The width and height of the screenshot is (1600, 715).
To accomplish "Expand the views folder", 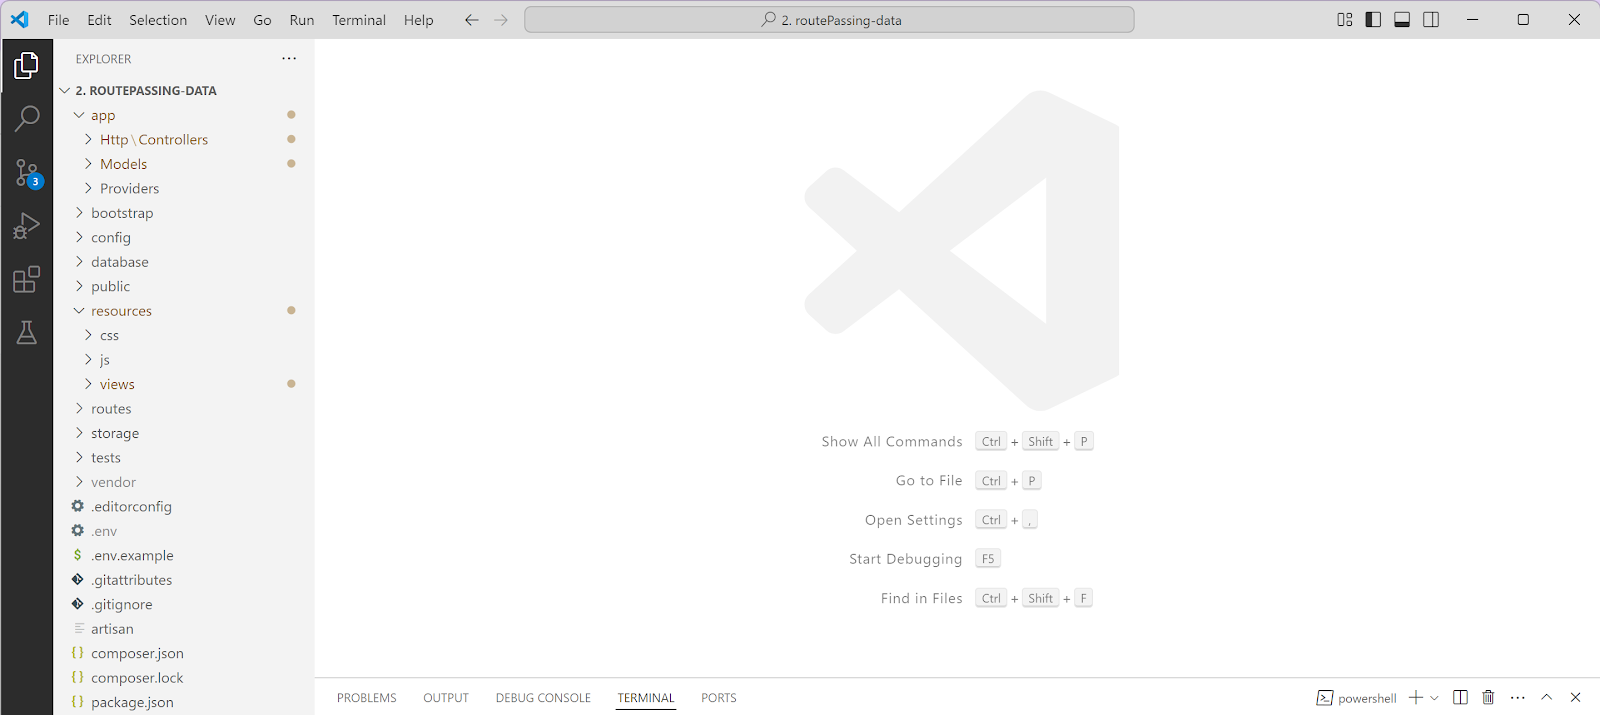I will pyautogui.click(x=184, y=385).
